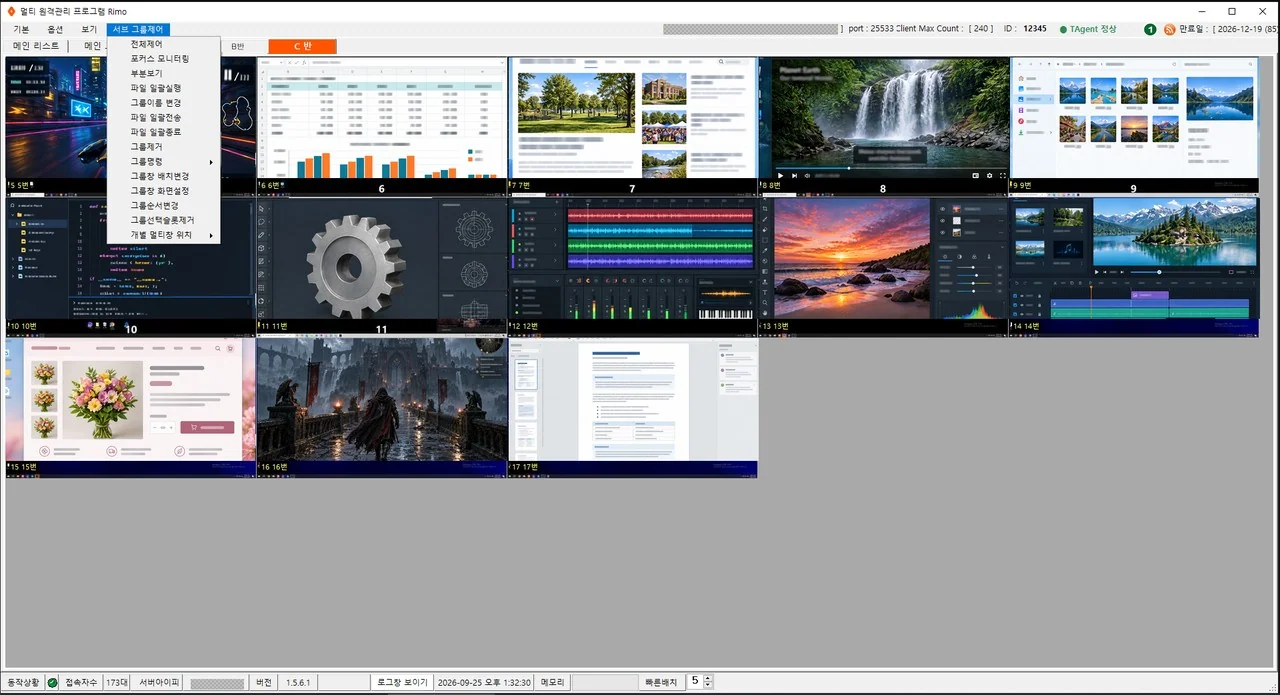
Task: Open the 보기 menu
Action: coord(89,30)
